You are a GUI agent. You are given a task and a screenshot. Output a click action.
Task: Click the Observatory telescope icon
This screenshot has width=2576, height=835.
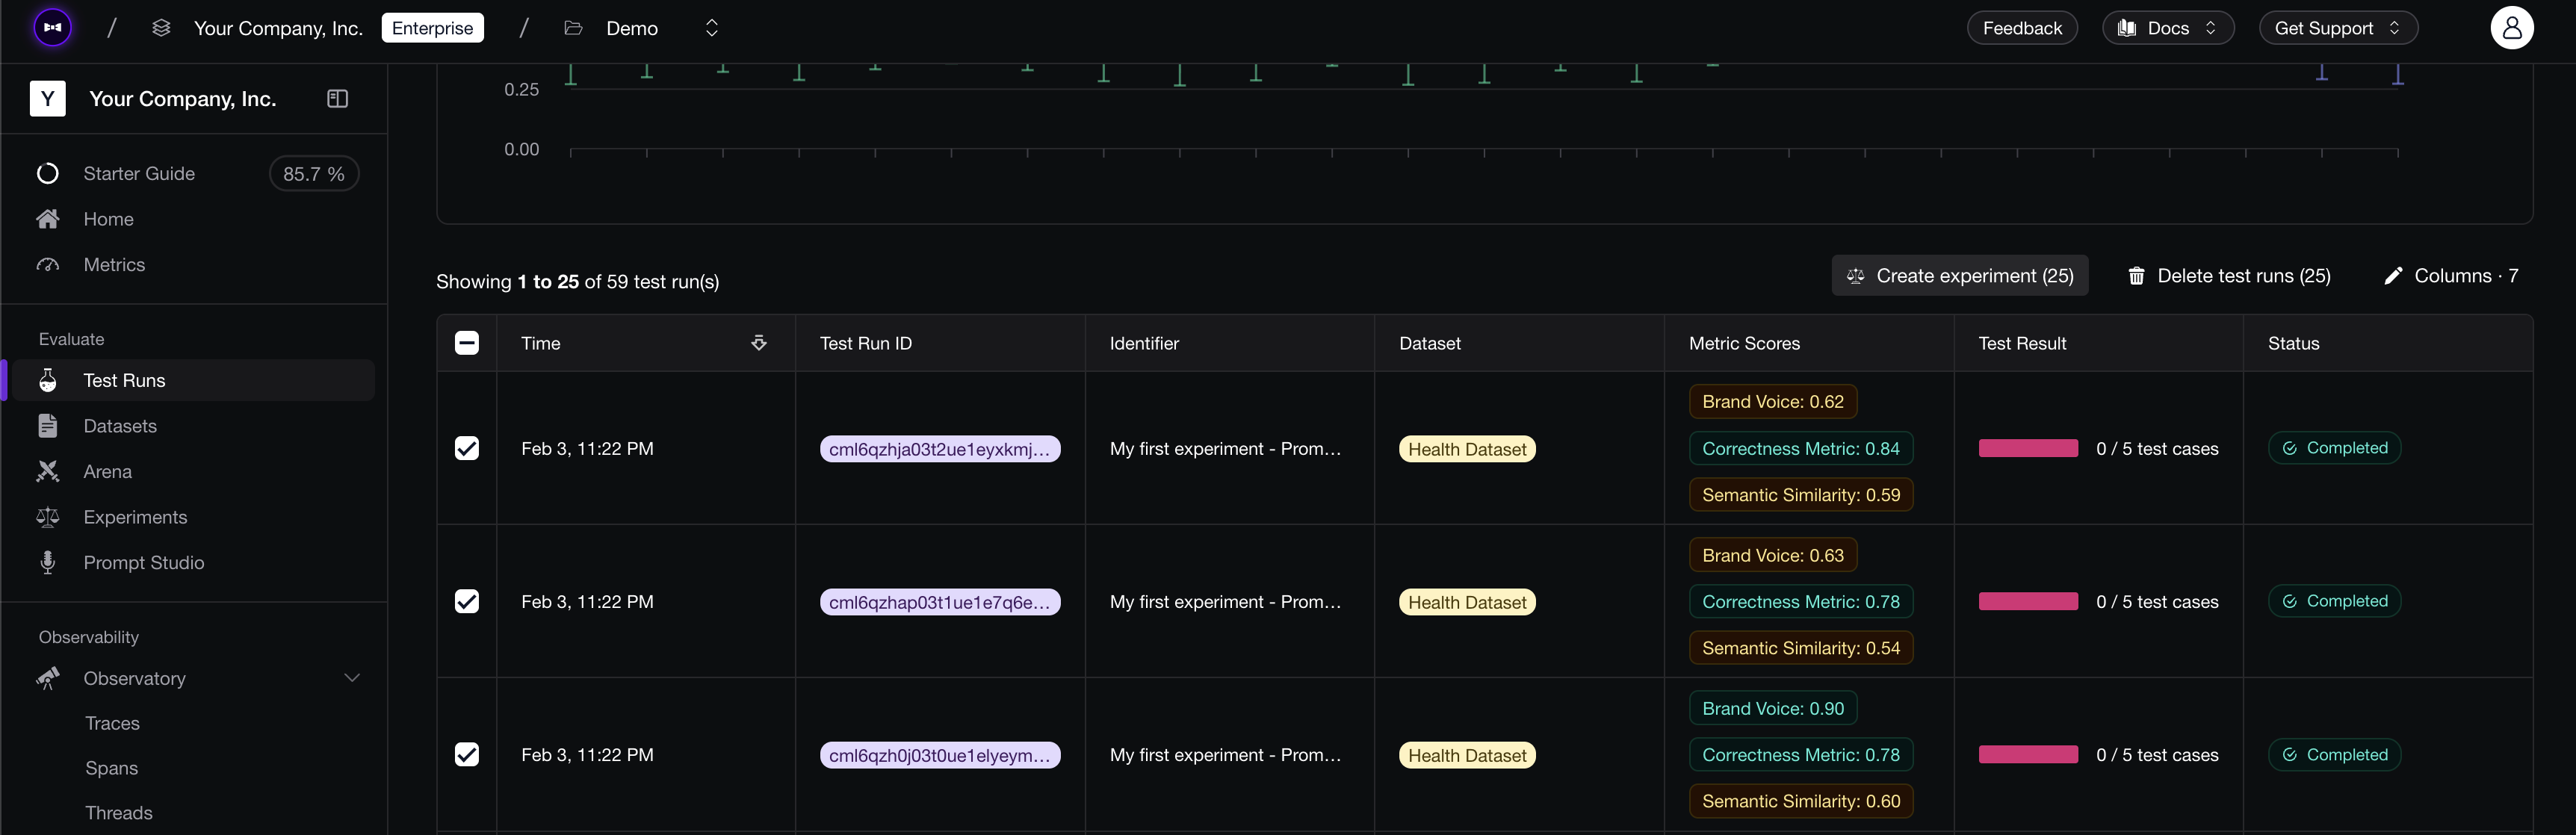point(48,678)
